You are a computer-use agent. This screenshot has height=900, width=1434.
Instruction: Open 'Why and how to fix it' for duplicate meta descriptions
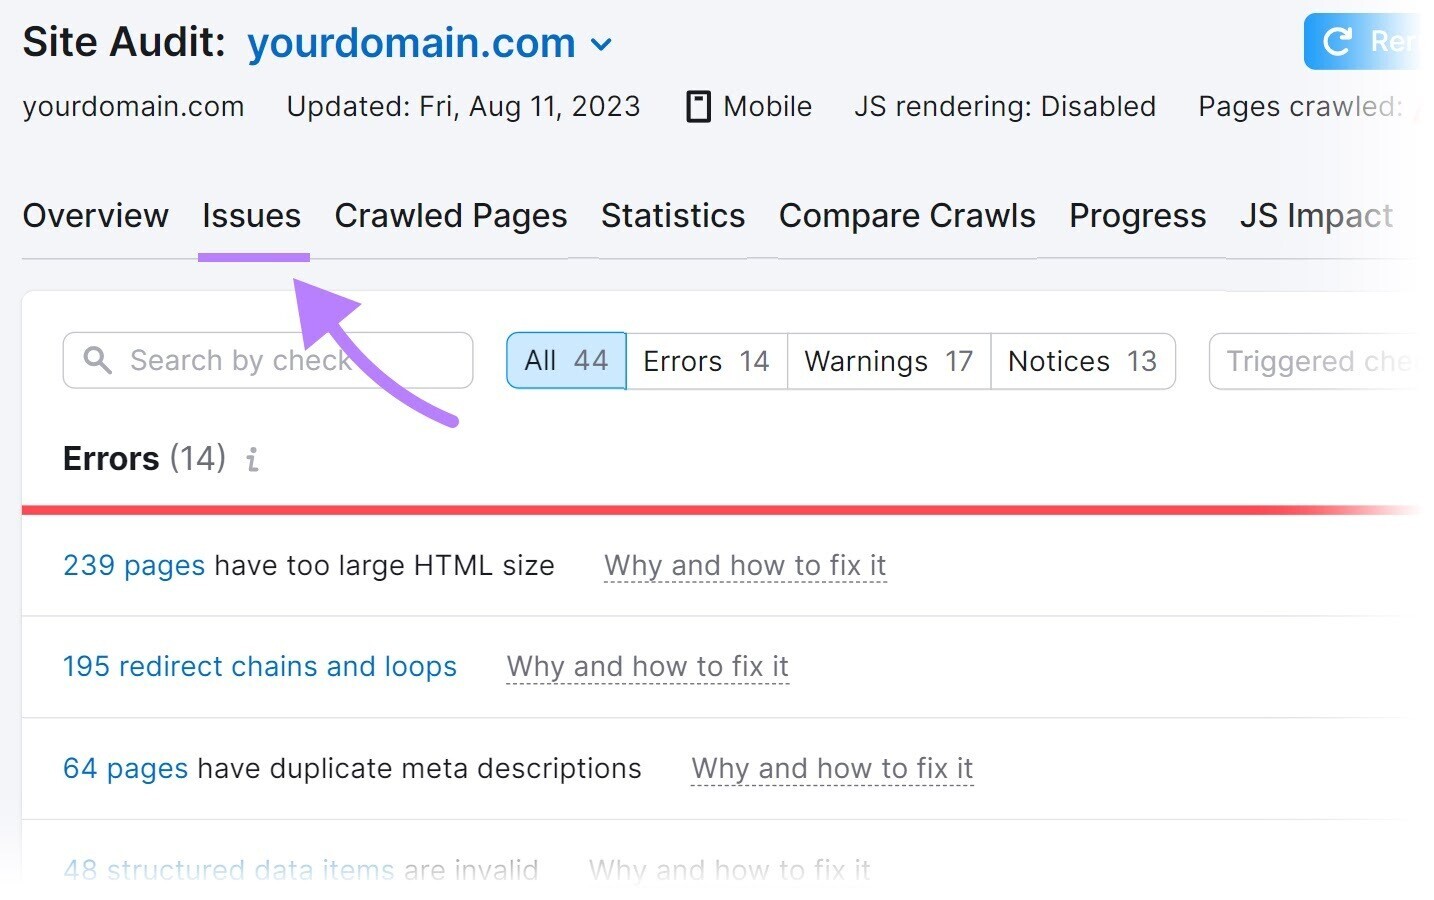[832, 768]
